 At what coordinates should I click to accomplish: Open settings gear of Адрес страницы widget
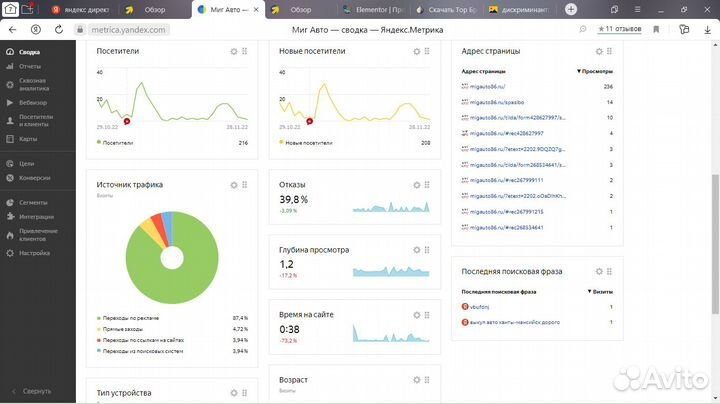[x=599, y=51]
